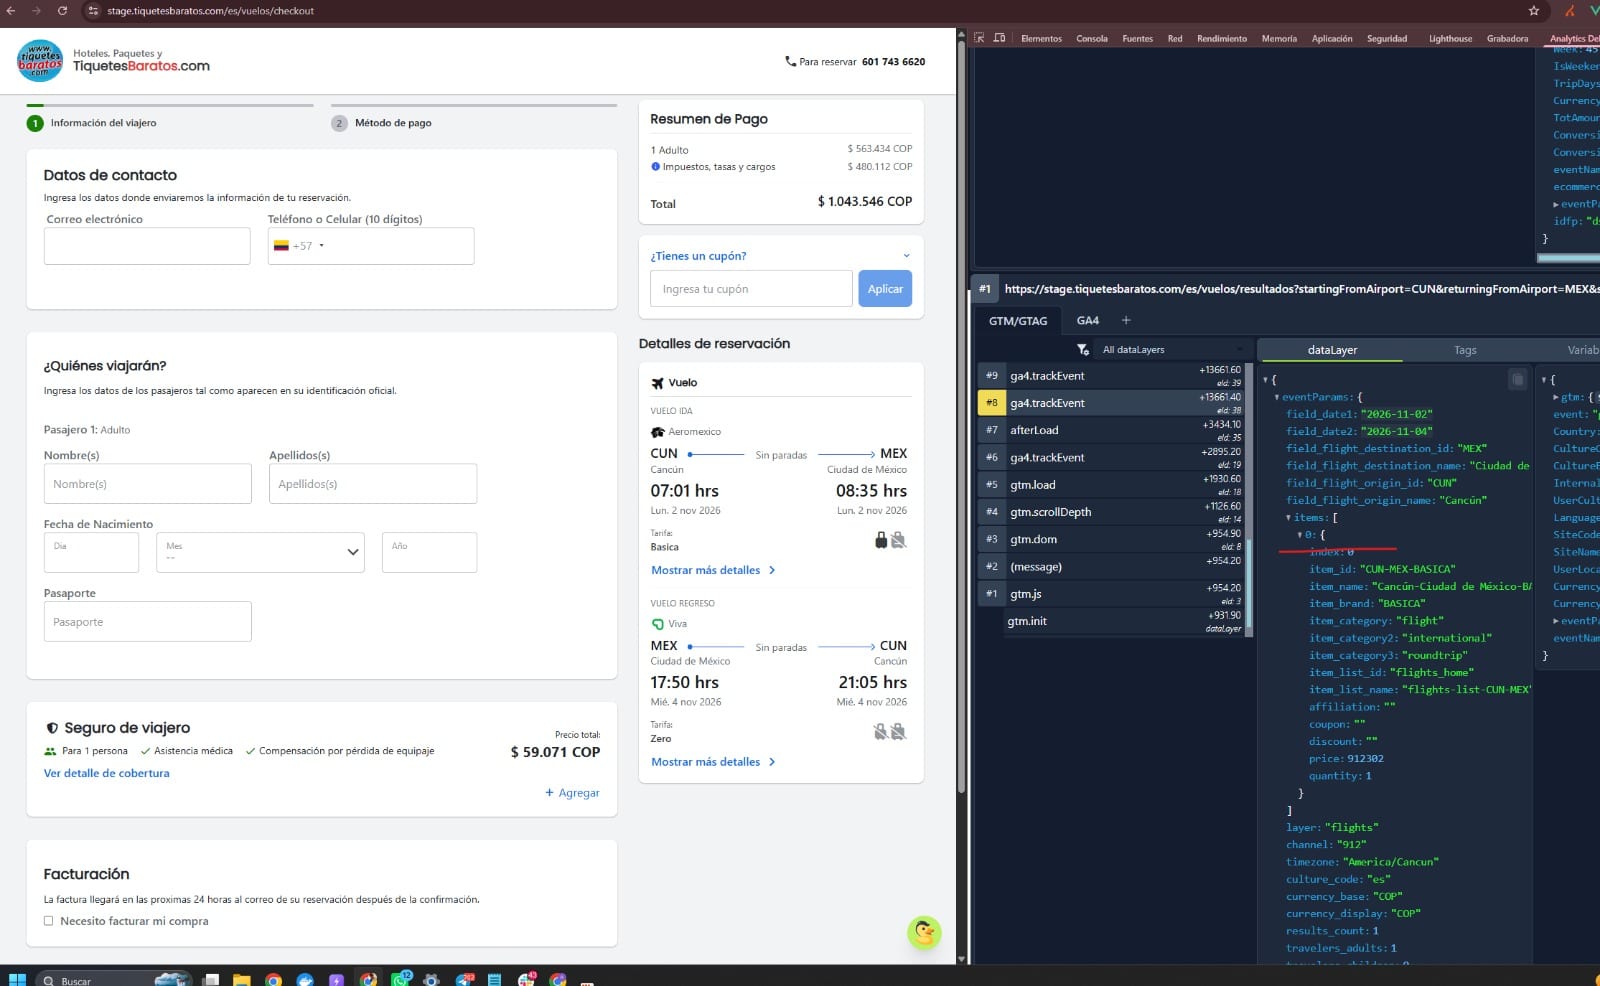Bookmark page with star icon

click(1533, 11)
